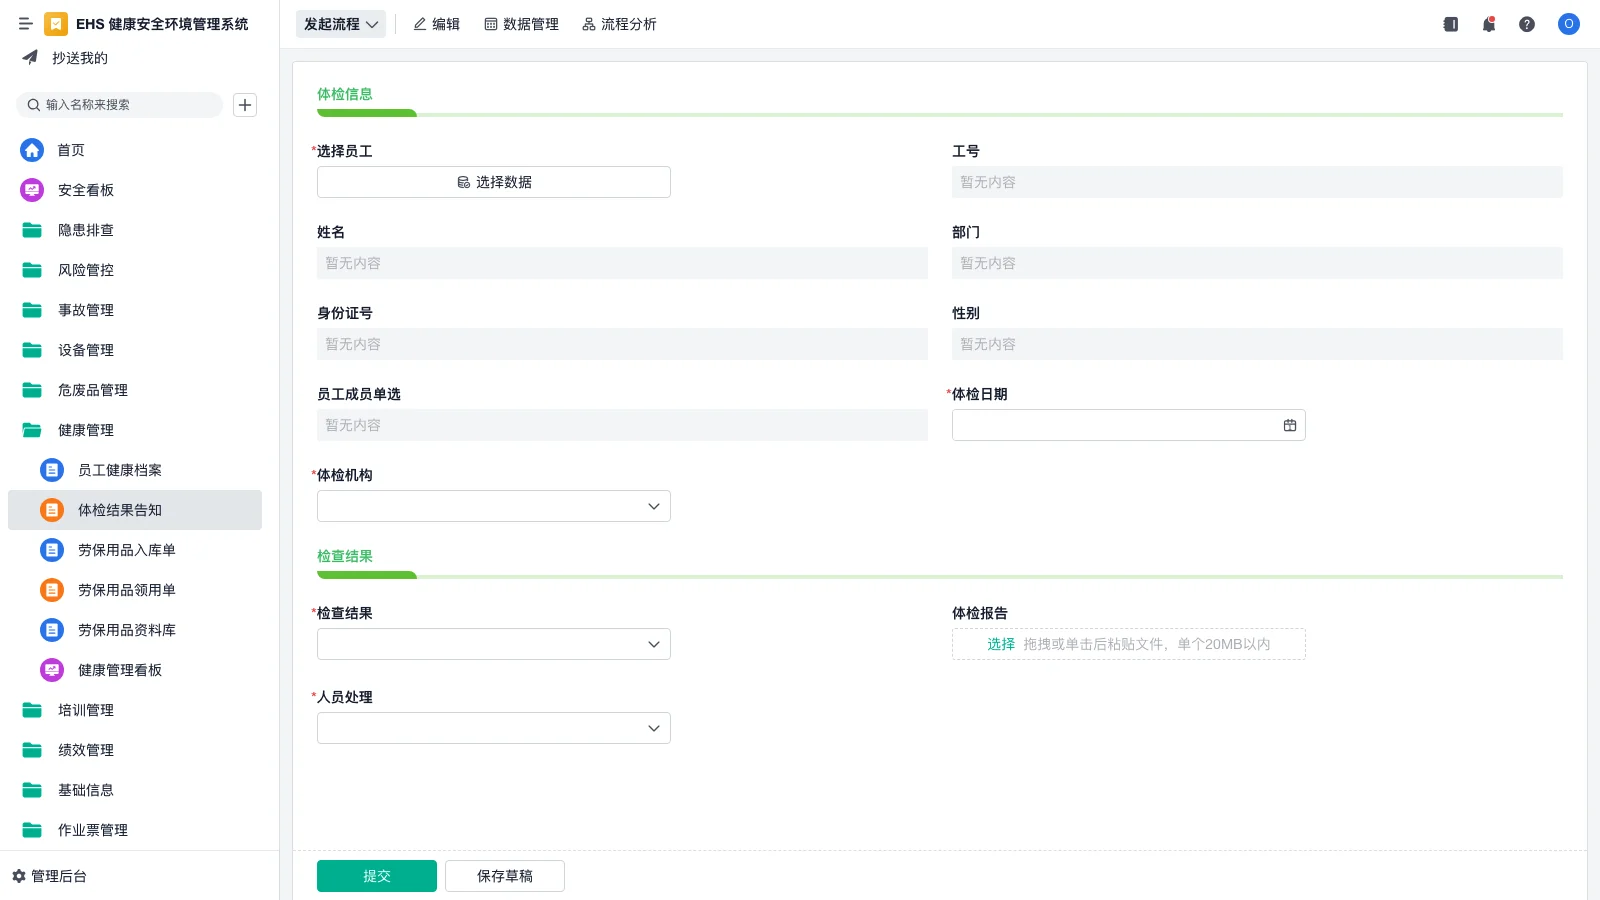
Task: Open 管理后台 at the sidebar bottom
Action: pos(56,876)
